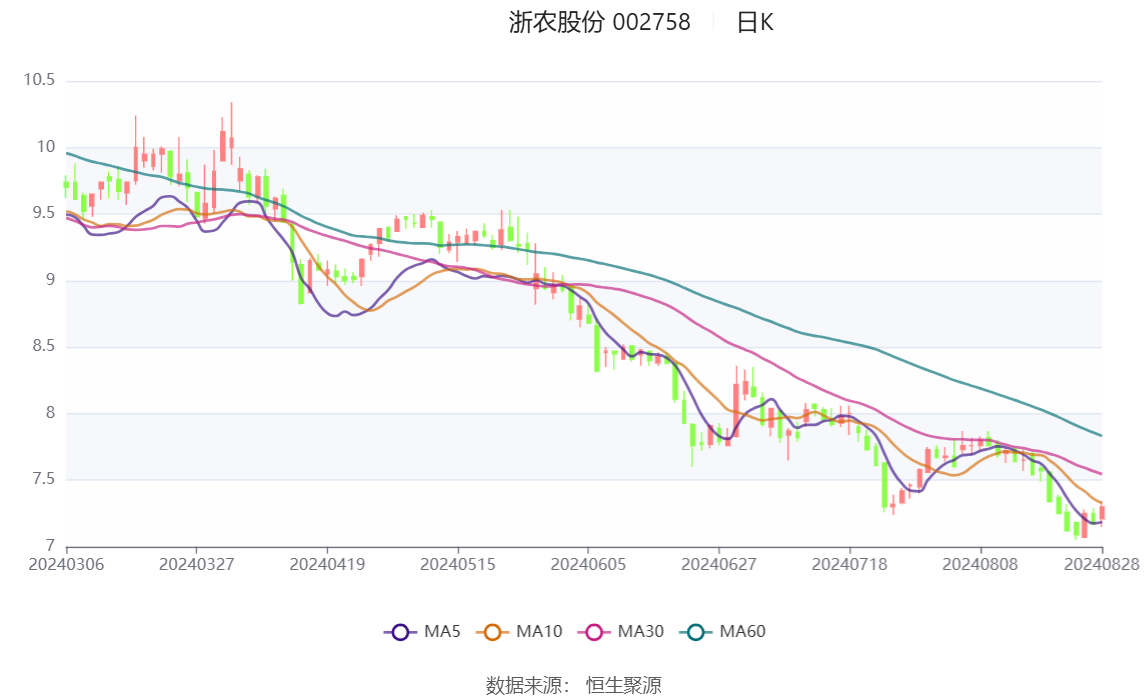Toggle the MA5 legend marker

tap(400, 632)
